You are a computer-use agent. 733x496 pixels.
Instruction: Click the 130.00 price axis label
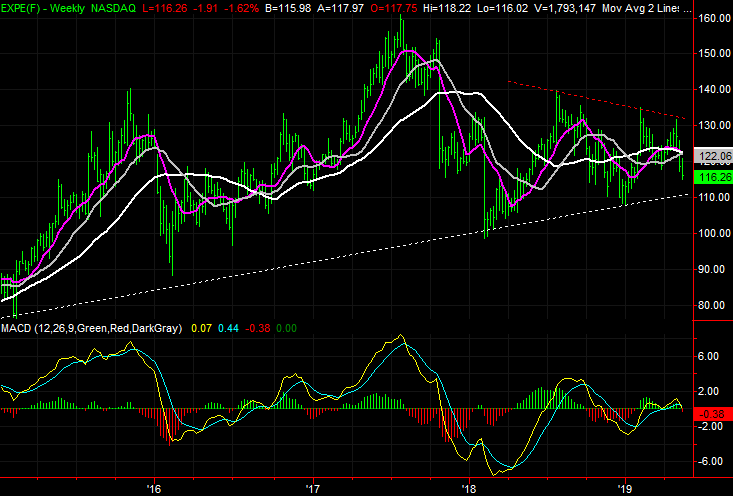713,125
